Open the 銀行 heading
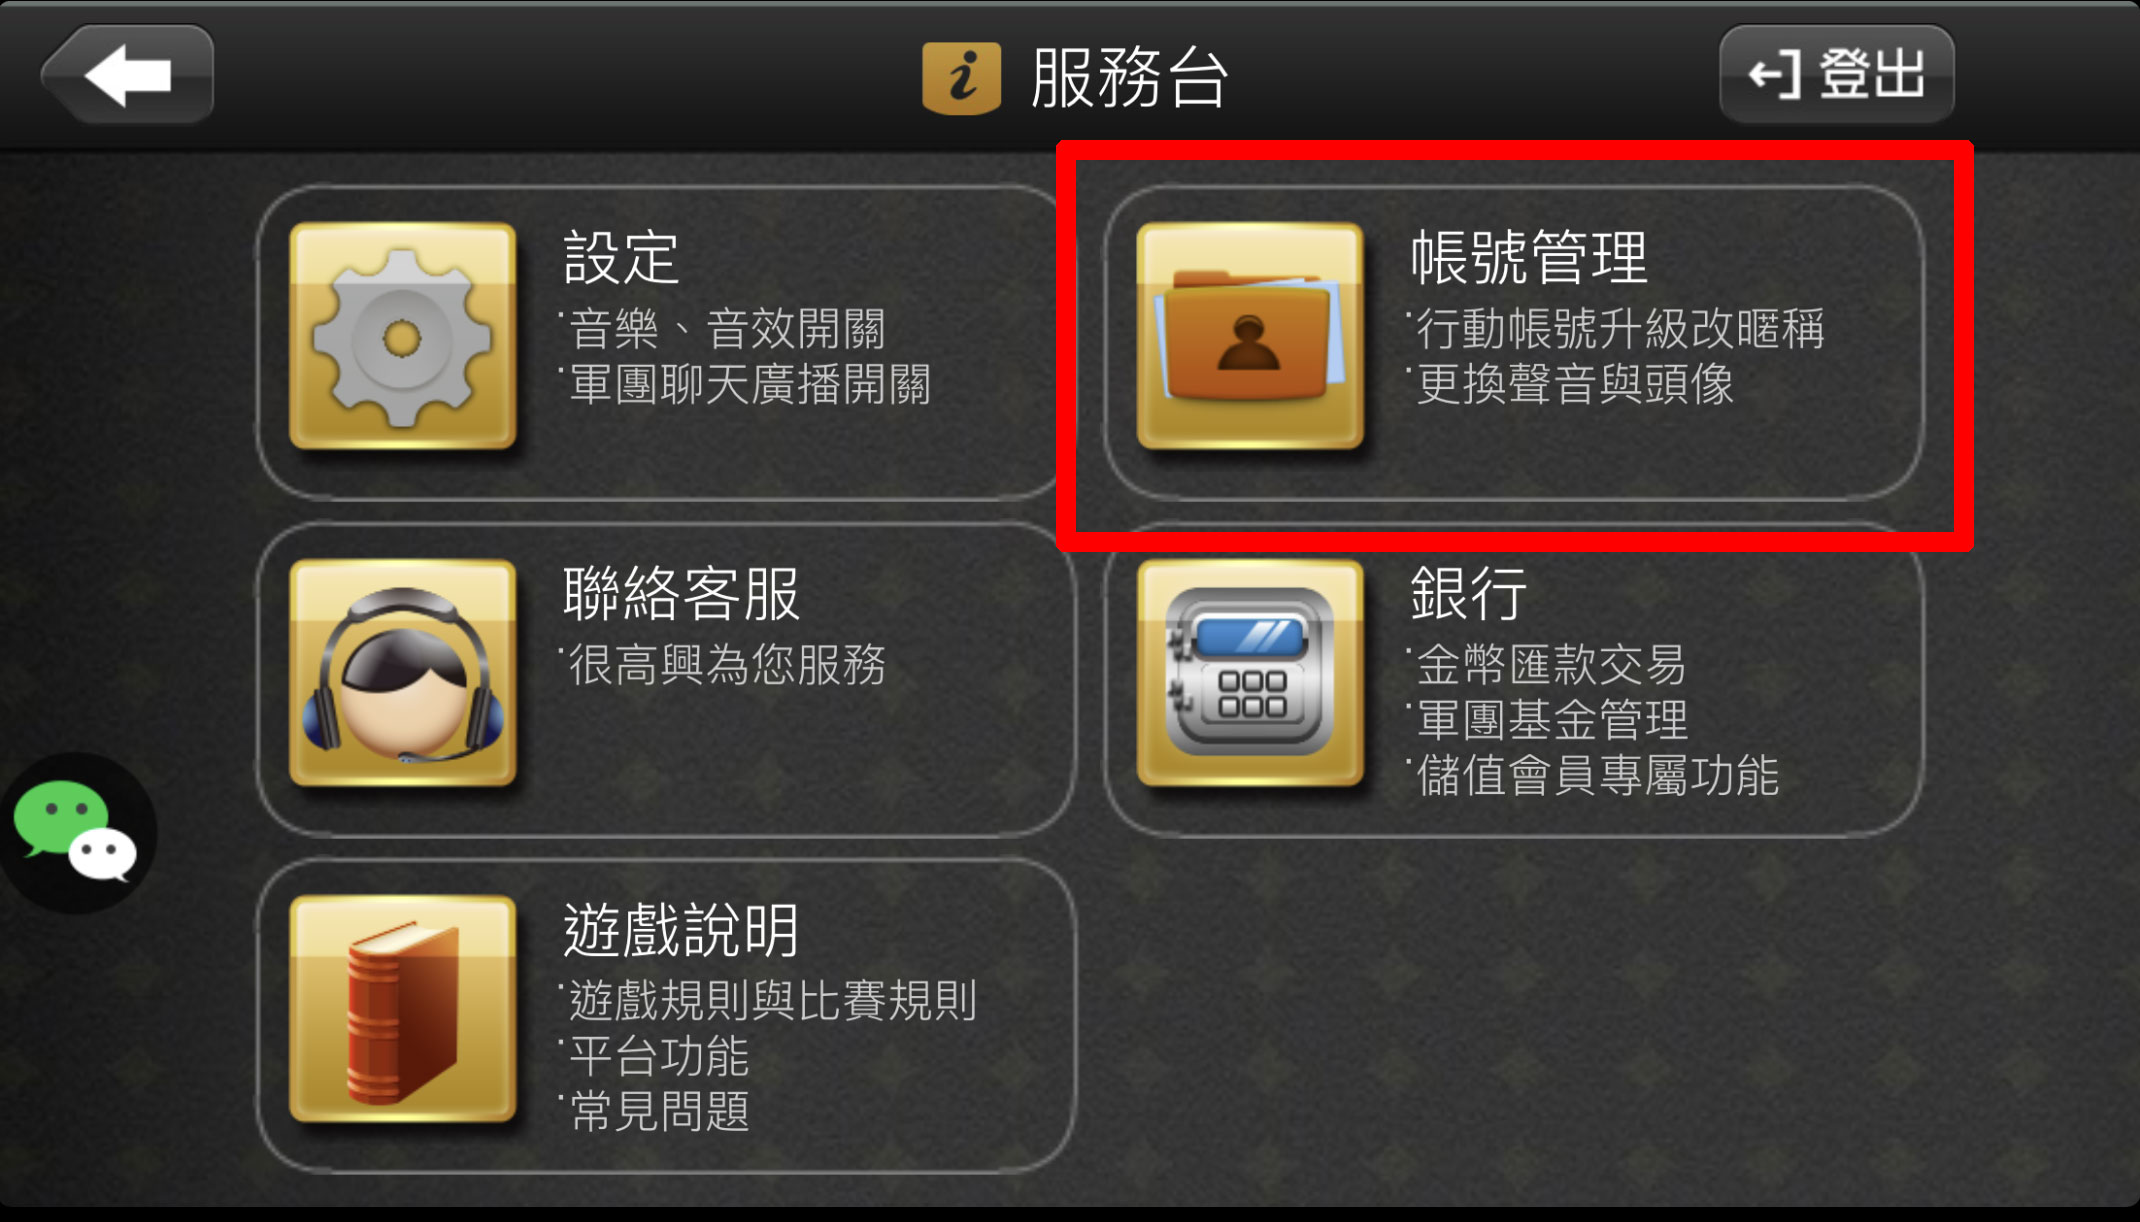Image resolution: width=2140 pixels, height=1222 pixels. coord(1469,594)
